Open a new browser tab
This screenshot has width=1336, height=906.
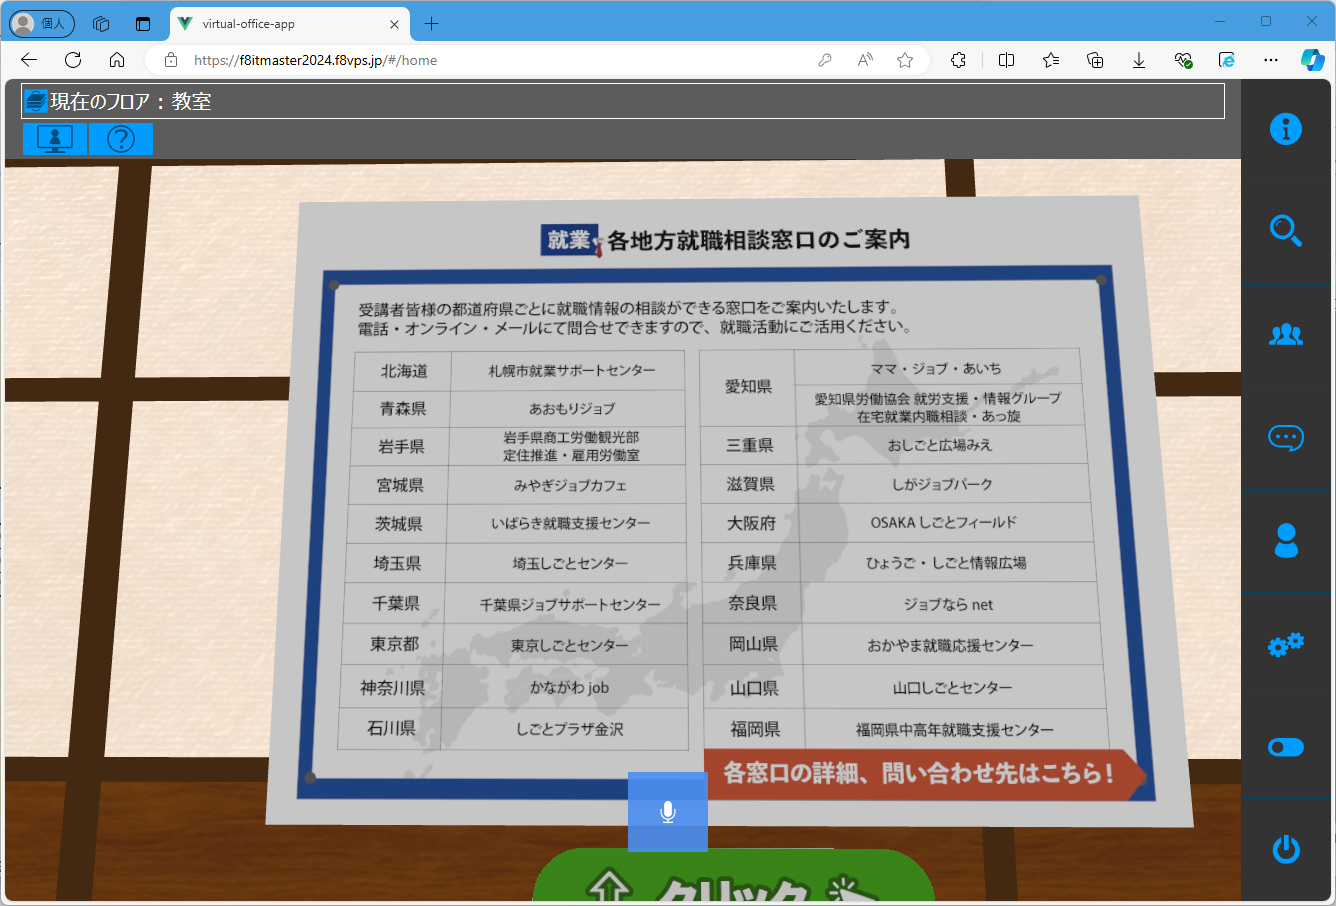coord(431,24)
